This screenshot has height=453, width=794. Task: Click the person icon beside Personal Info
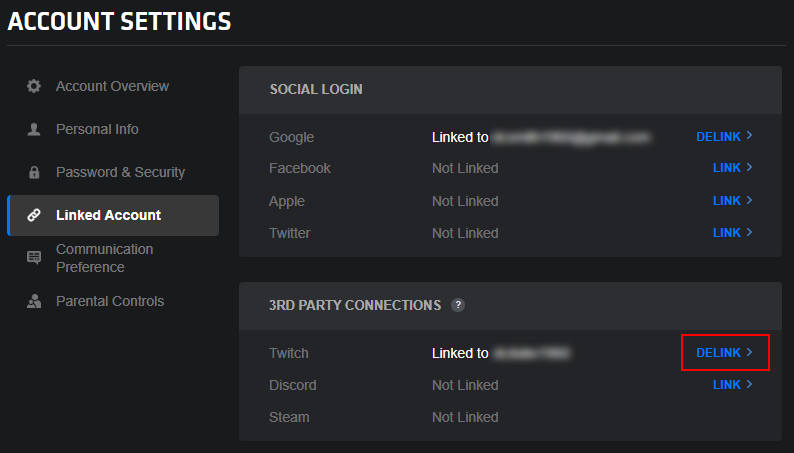click(x=34, y=129)
